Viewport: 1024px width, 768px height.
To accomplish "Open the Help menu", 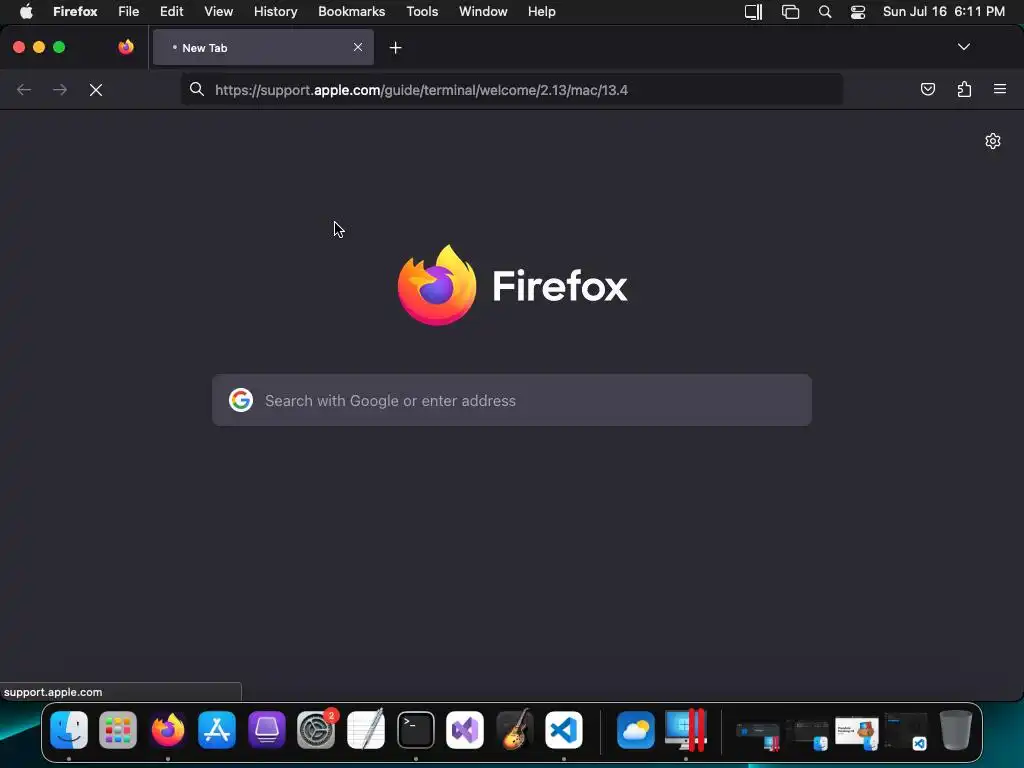I will (x=542, y=12).
